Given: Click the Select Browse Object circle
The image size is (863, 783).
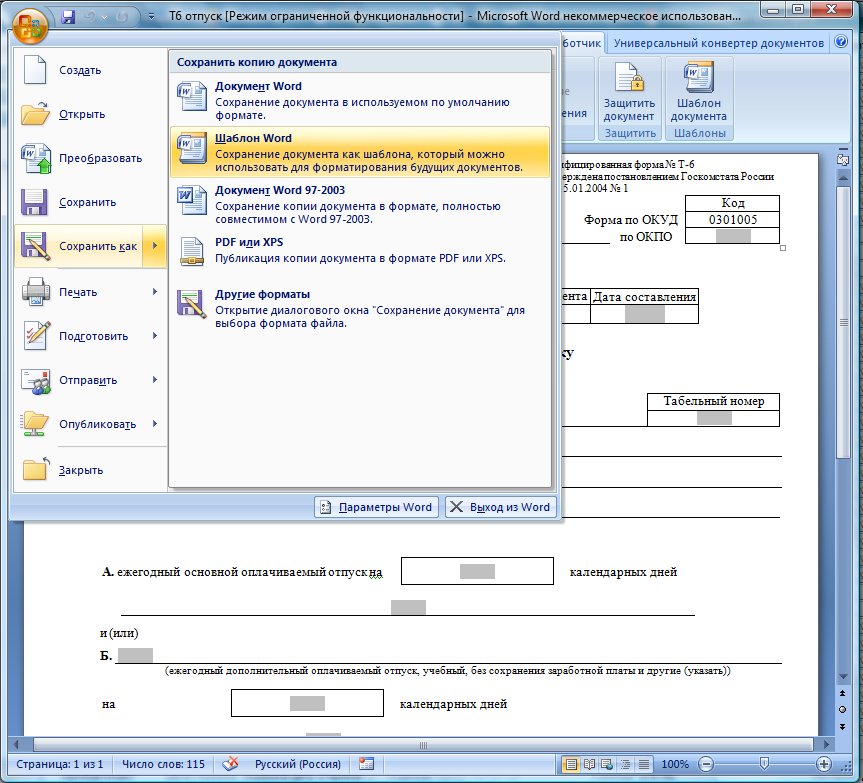Looking at the screenshot, I should (843, 710).
